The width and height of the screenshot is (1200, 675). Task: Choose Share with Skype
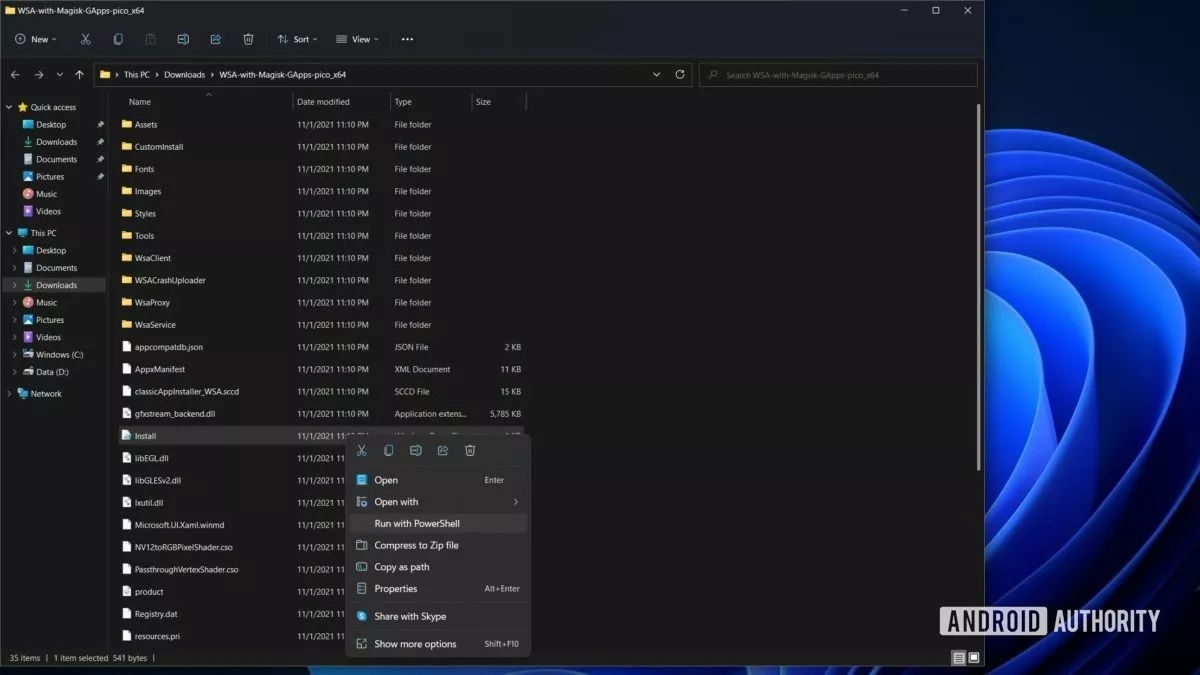[x=437, y=617]
